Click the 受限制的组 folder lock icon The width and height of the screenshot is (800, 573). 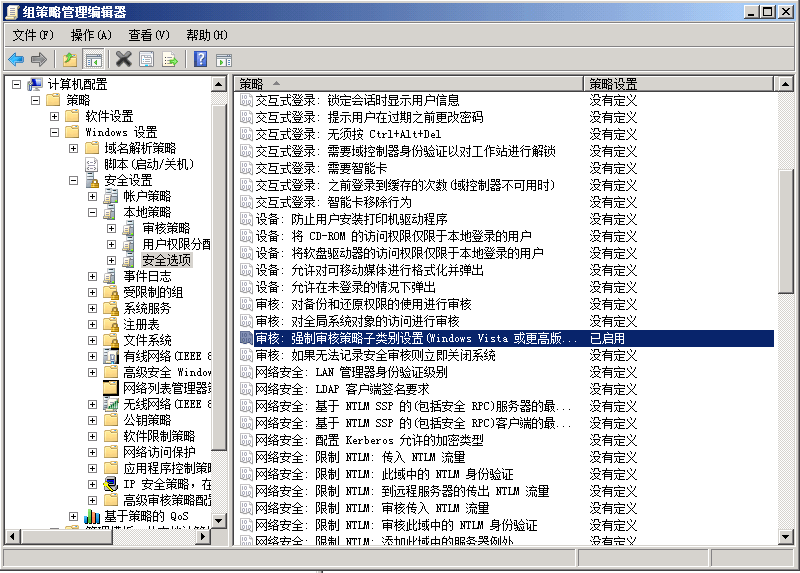tap(111, 292)
